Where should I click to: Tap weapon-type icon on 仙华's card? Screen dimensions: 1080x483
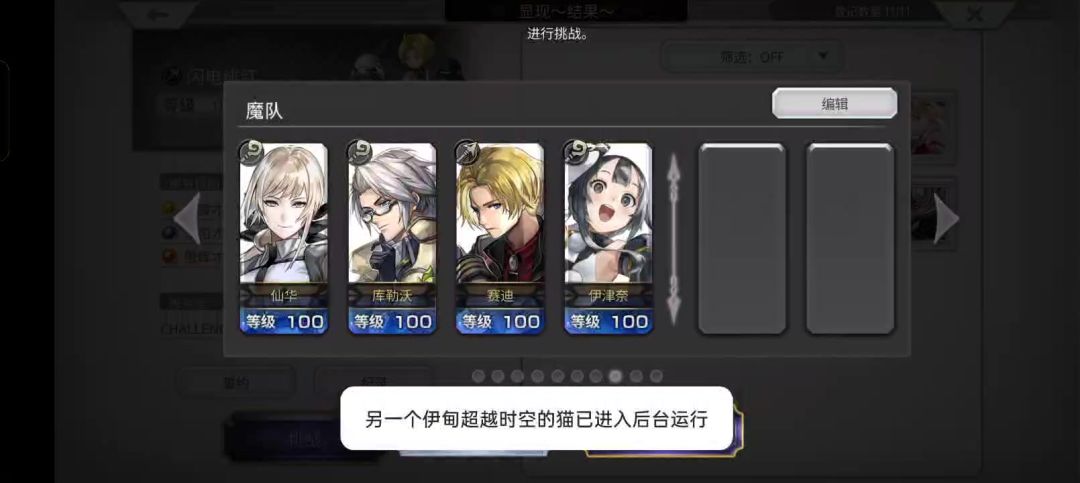point(251,154)
